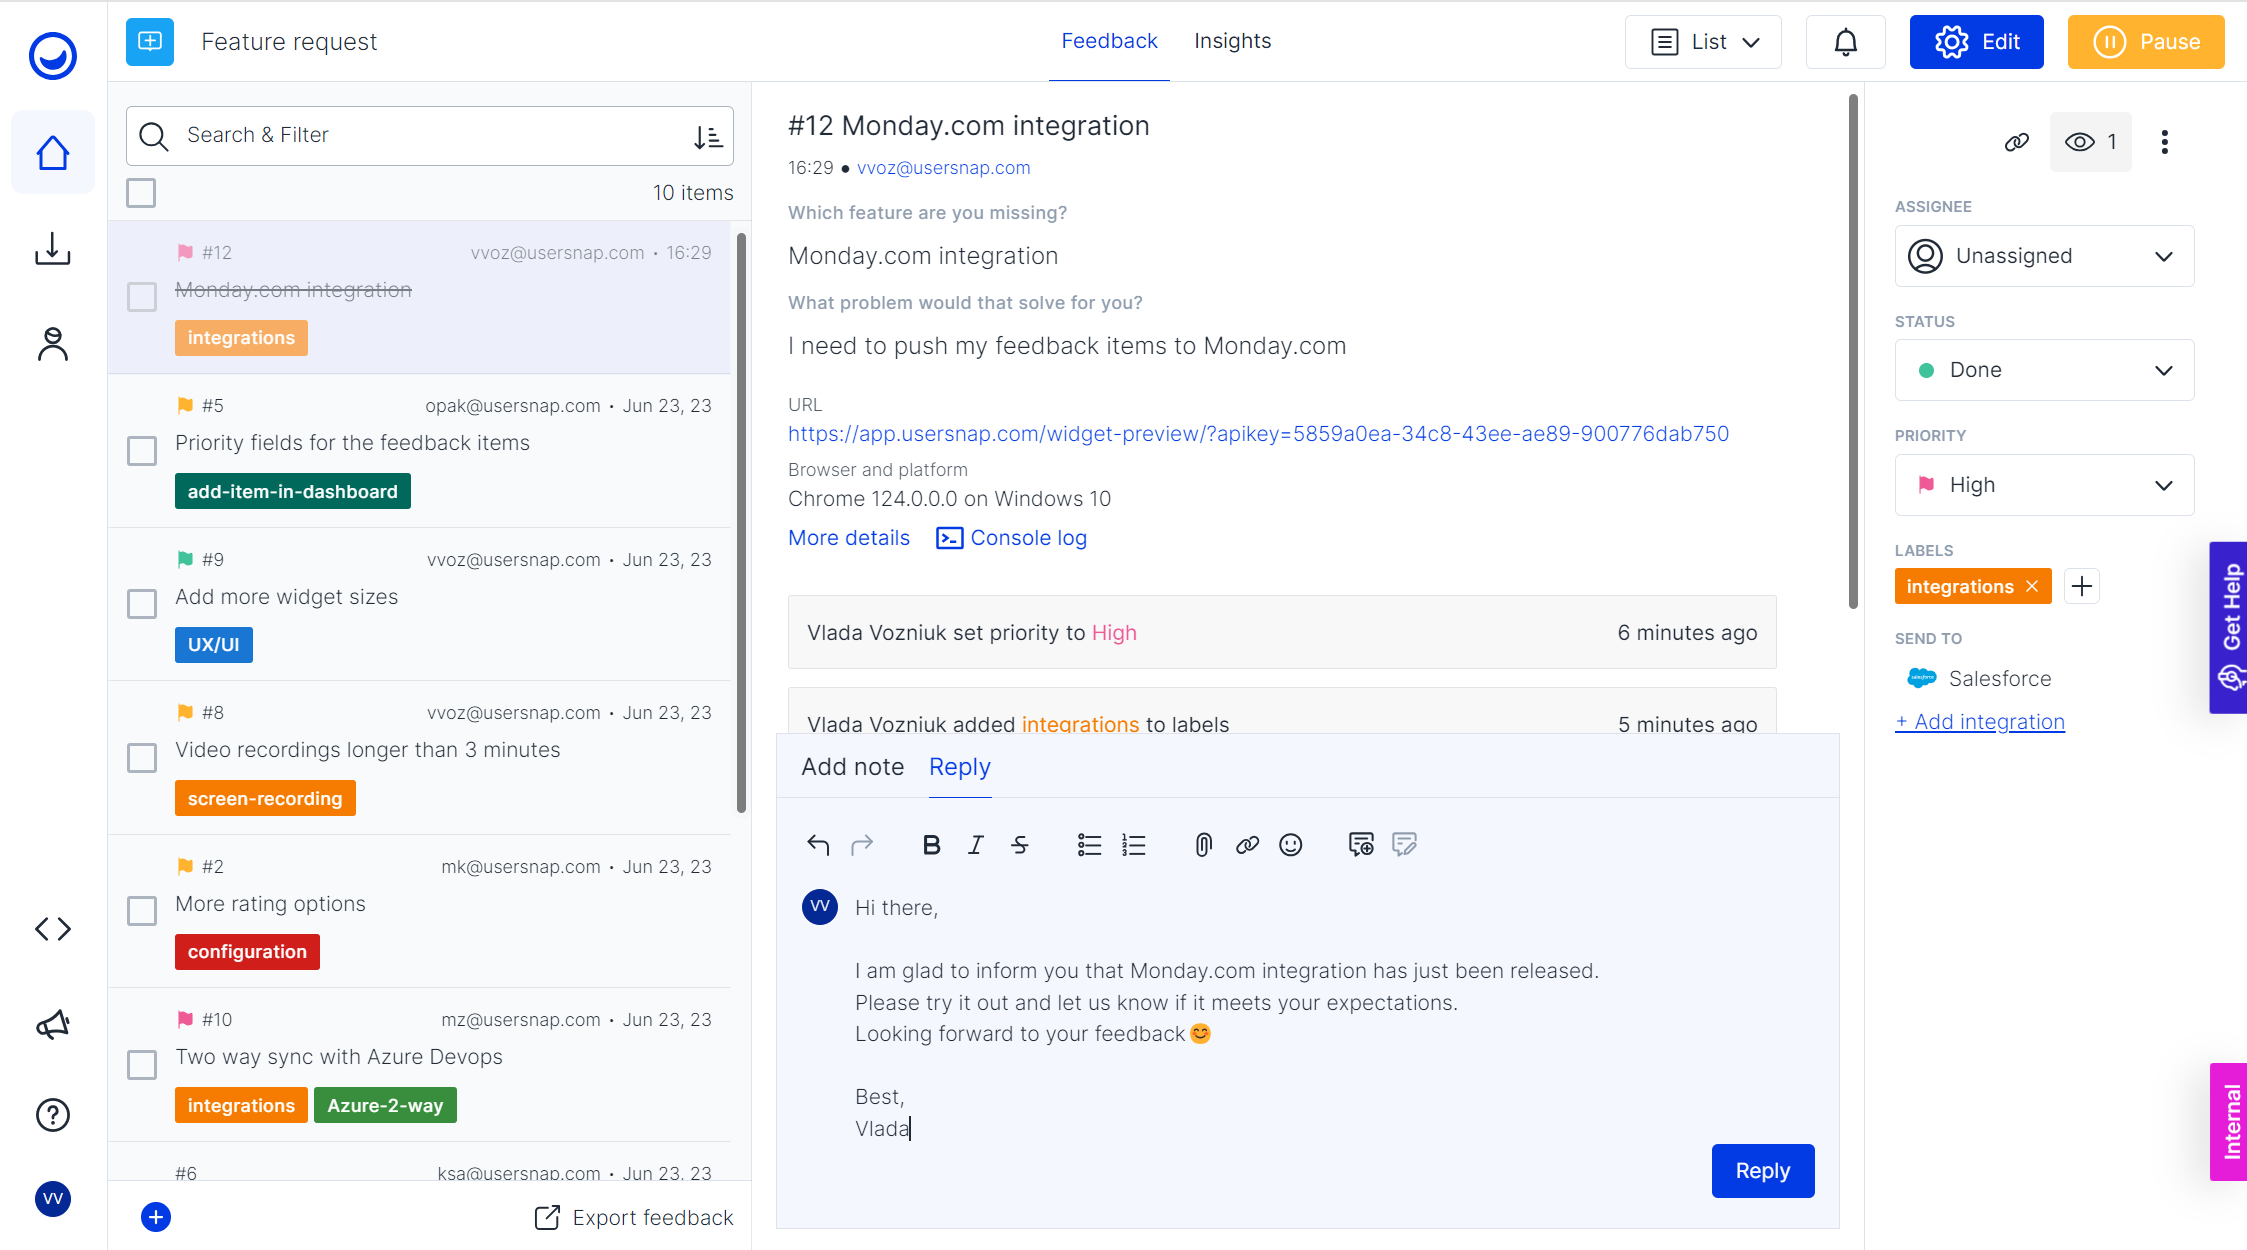The image size is (2247, 1250).
Task: Click the notifications bell icon
Action: coord(1845,42)
